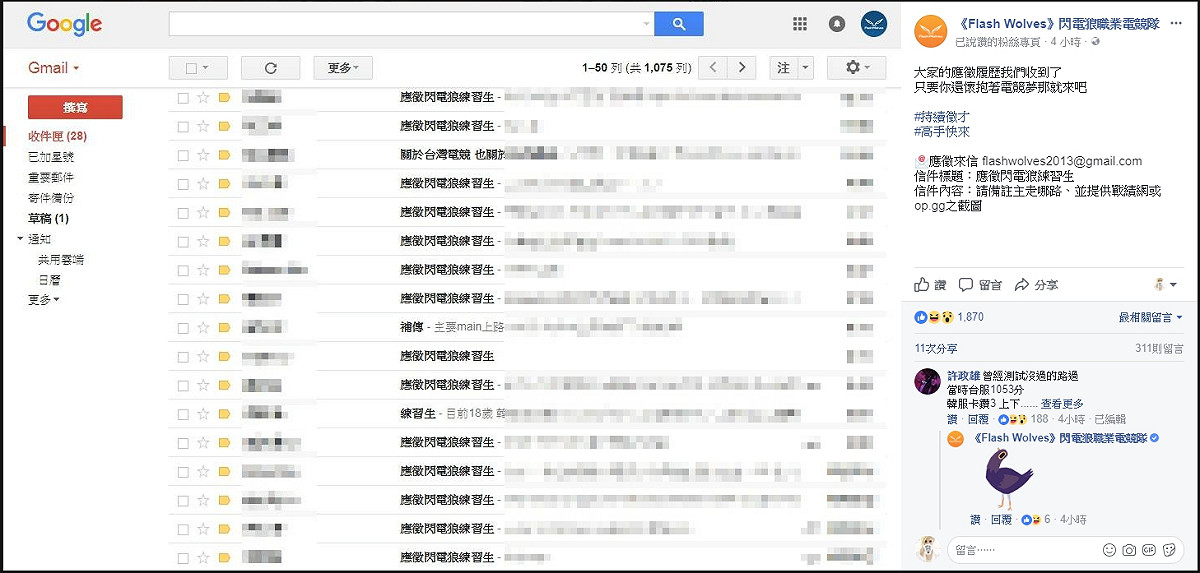Star the 練習生 目前18歲 email
The image size is (1200, 573).
pyautogui.click(x=204, y=413)
